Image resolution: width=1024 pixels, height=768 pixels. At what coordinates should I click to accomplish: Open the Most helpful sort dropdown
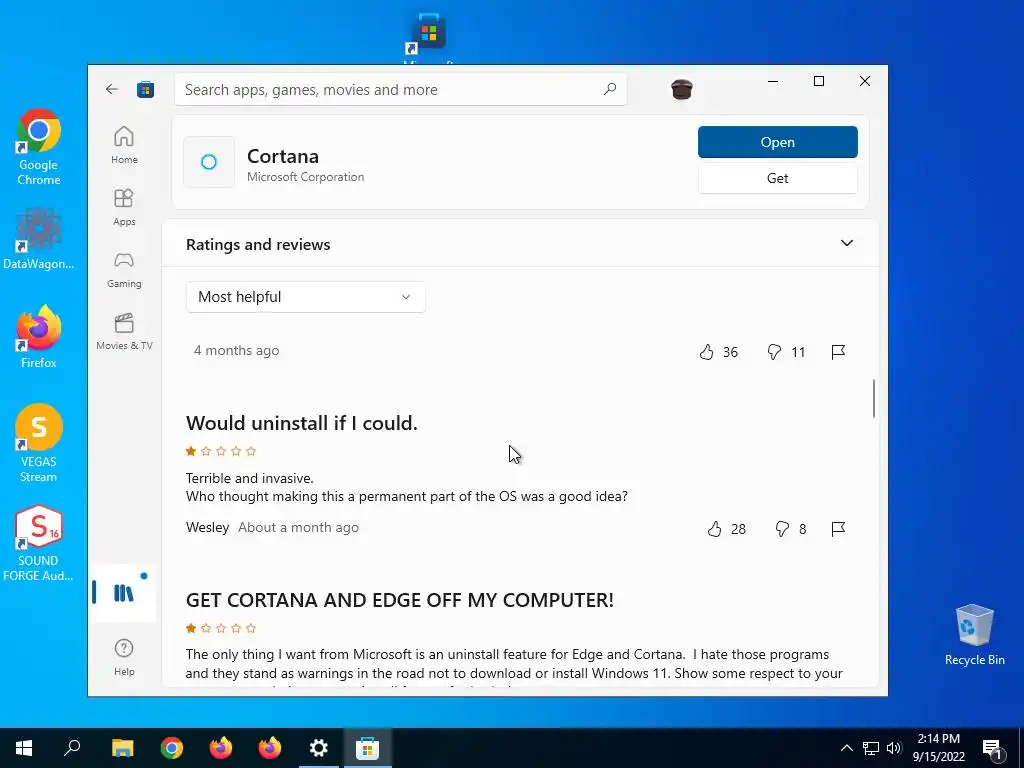(x=306, y=297)
